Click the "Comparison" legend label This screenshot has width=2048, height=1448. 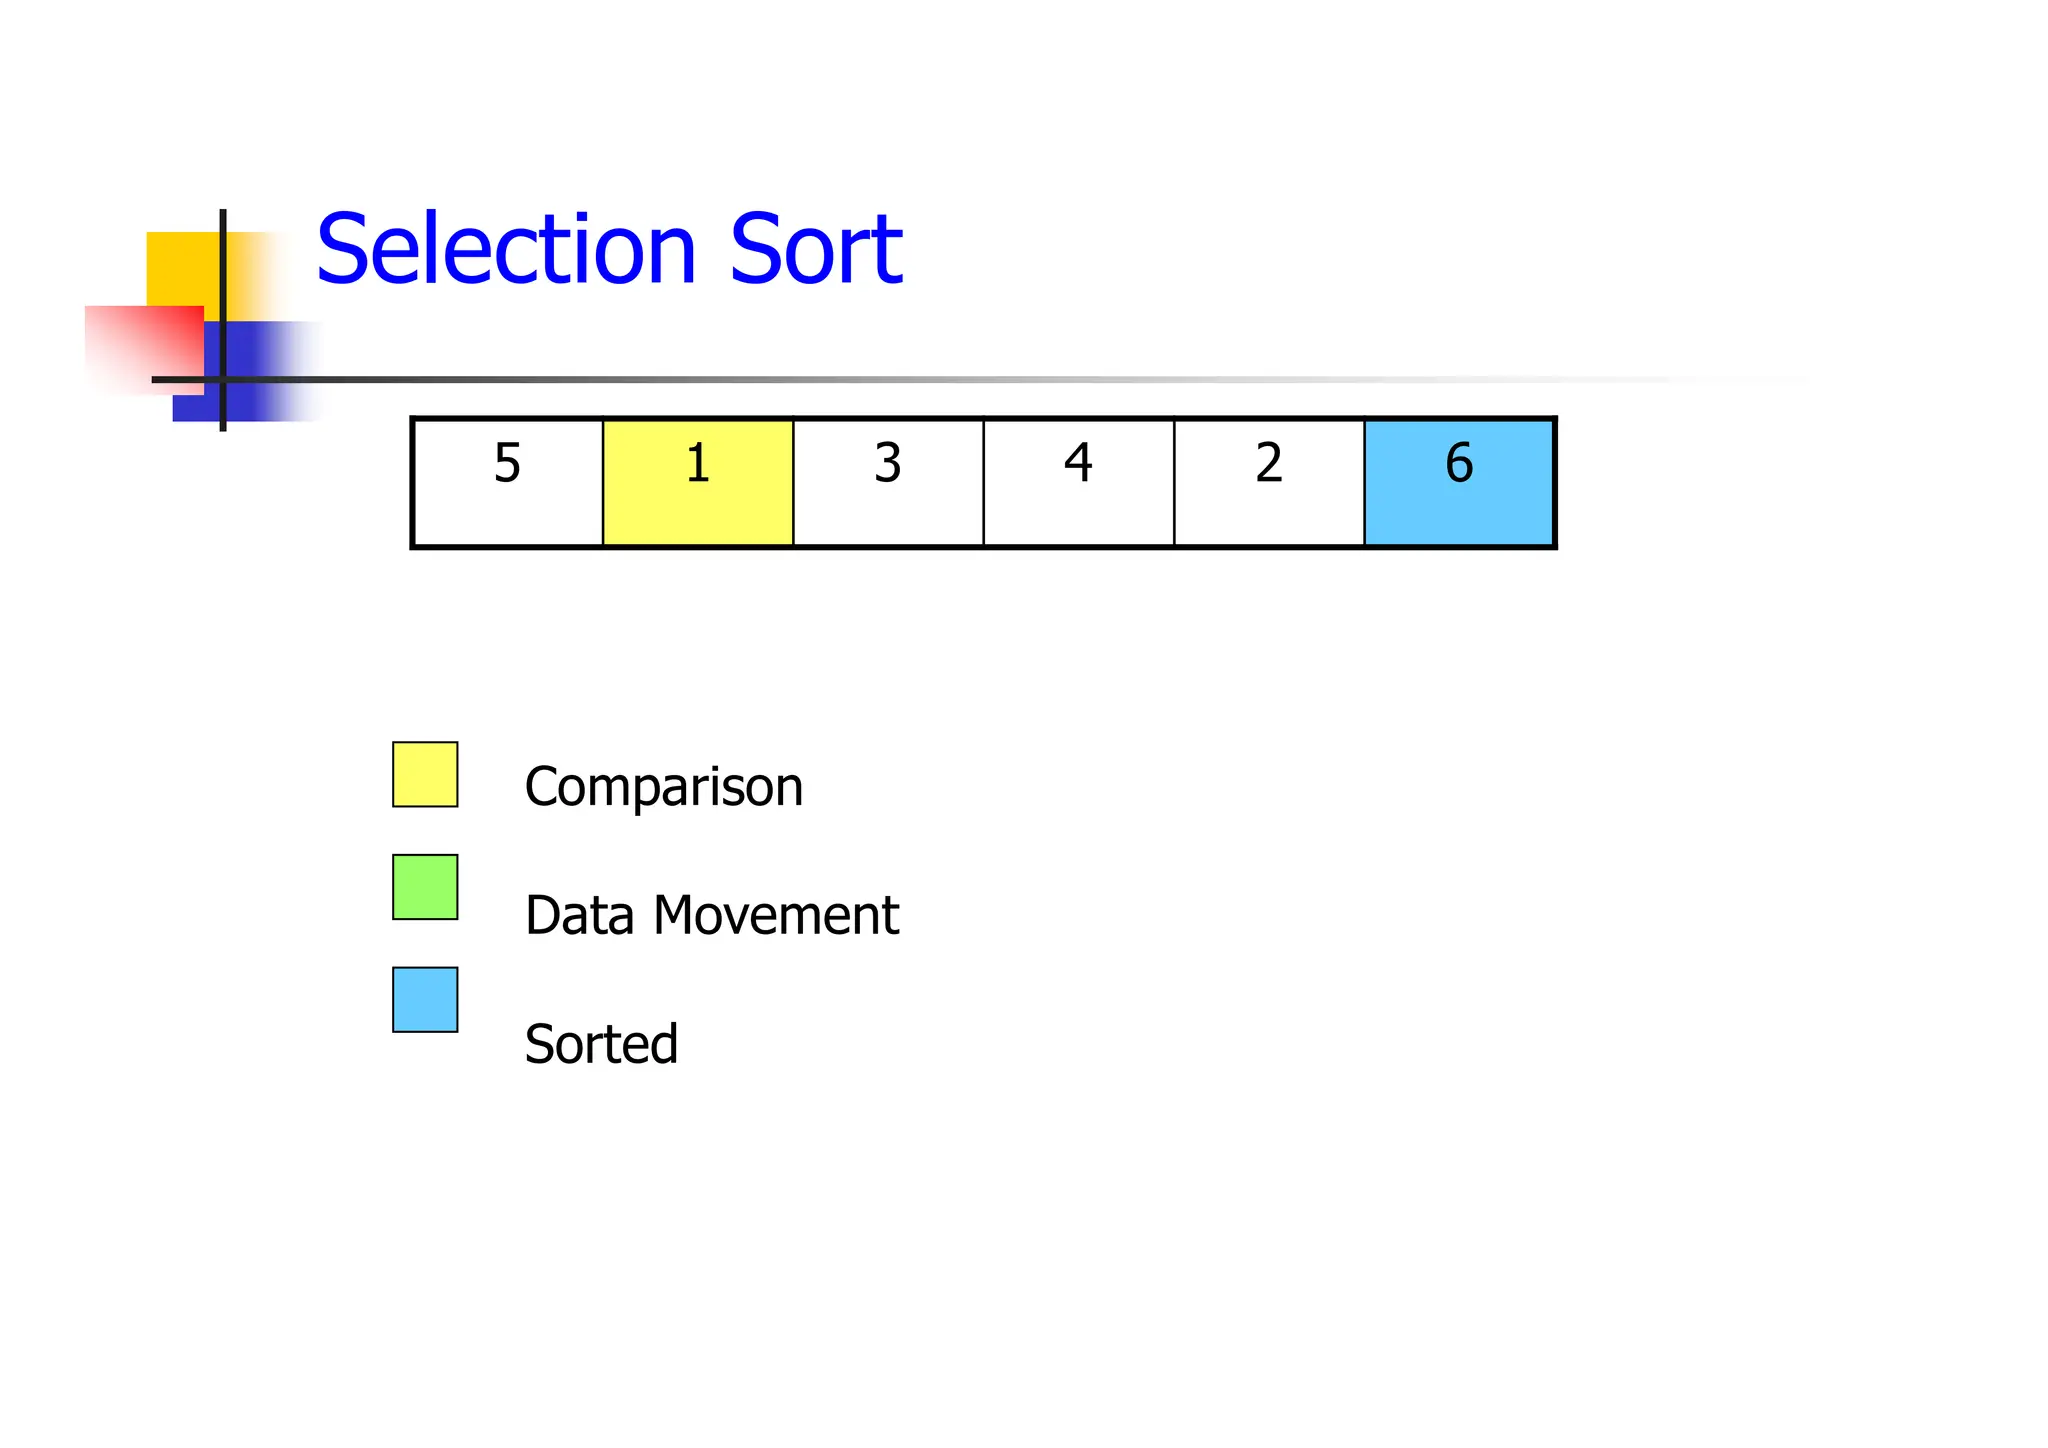pyautogui.click(x=663, y=787)
